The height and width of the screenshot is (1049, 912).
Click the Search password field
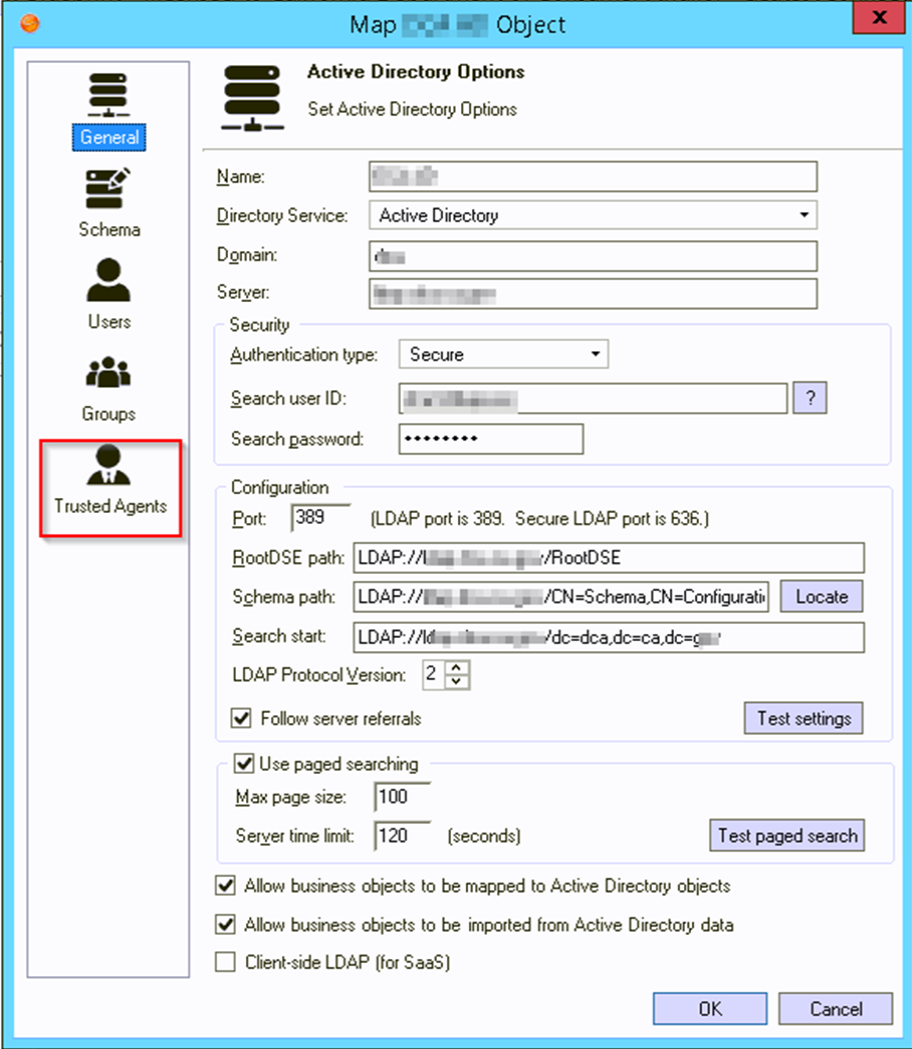coord(490,439)
